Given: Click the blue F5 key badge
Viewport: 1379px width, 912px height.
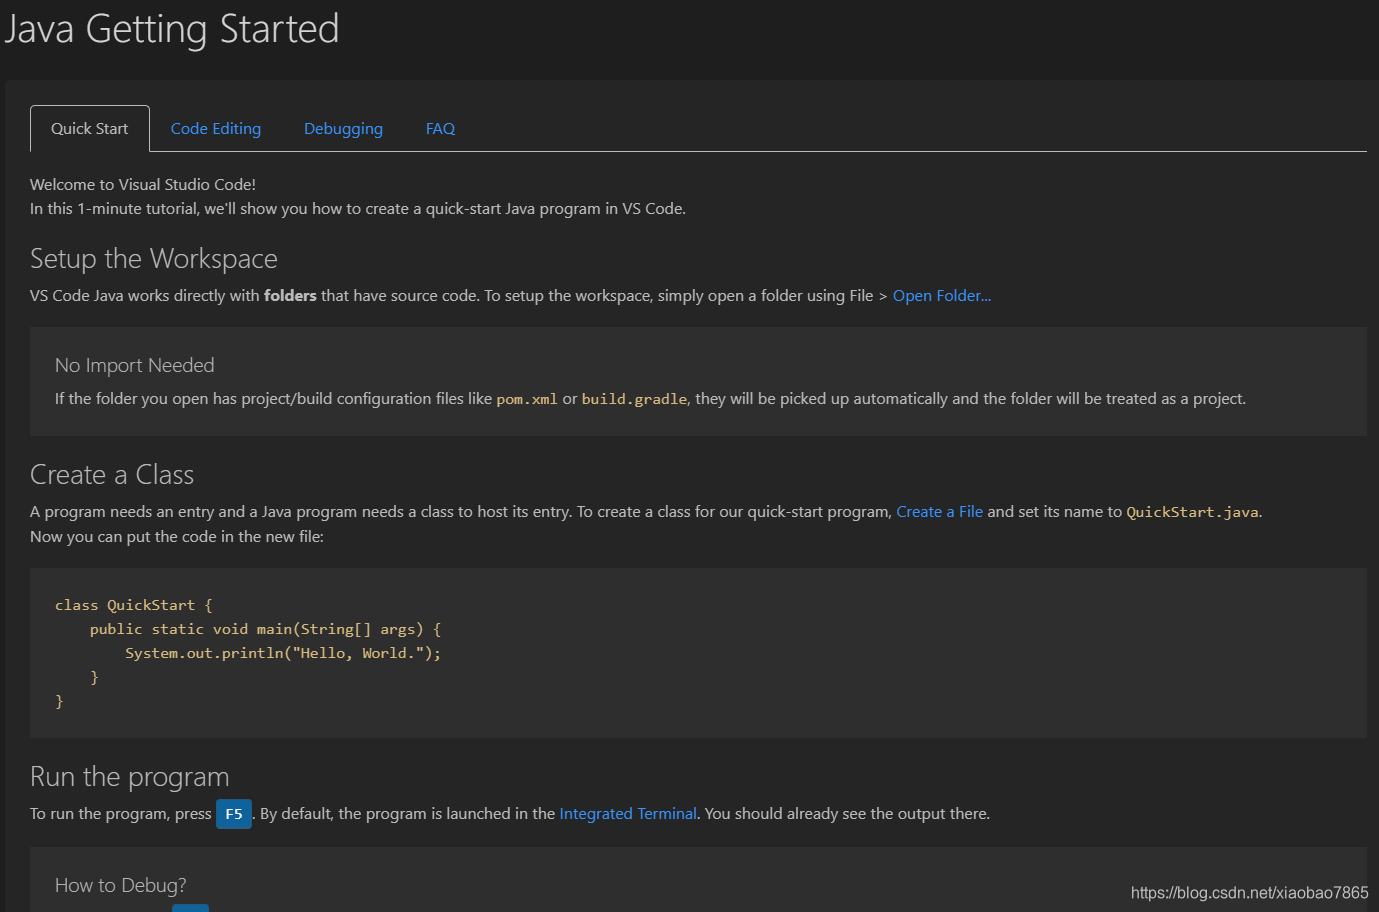Looking at the screenshot, I should coord(234,814).
